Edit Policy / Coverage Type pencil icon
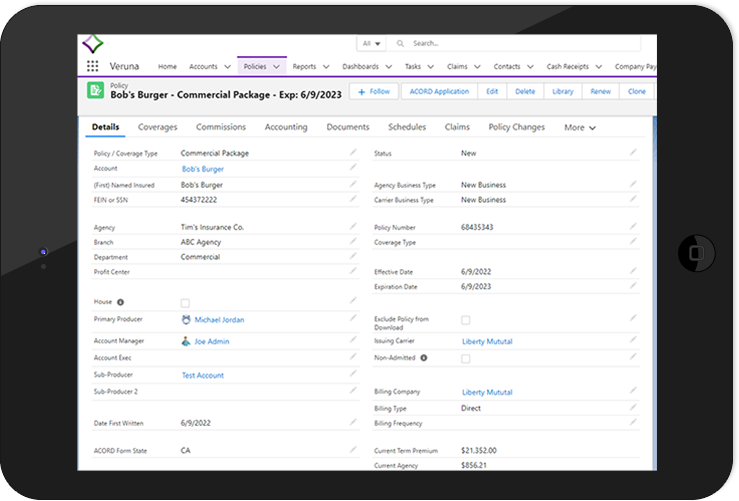Viewport: 739px width, 501px height. point(353,152)
